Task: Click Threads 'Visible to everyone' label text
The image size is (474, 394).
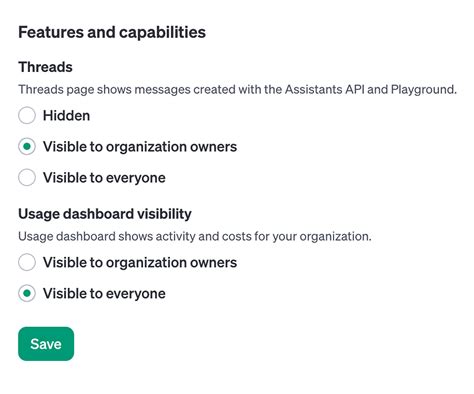Action: (x=104, y=178)
